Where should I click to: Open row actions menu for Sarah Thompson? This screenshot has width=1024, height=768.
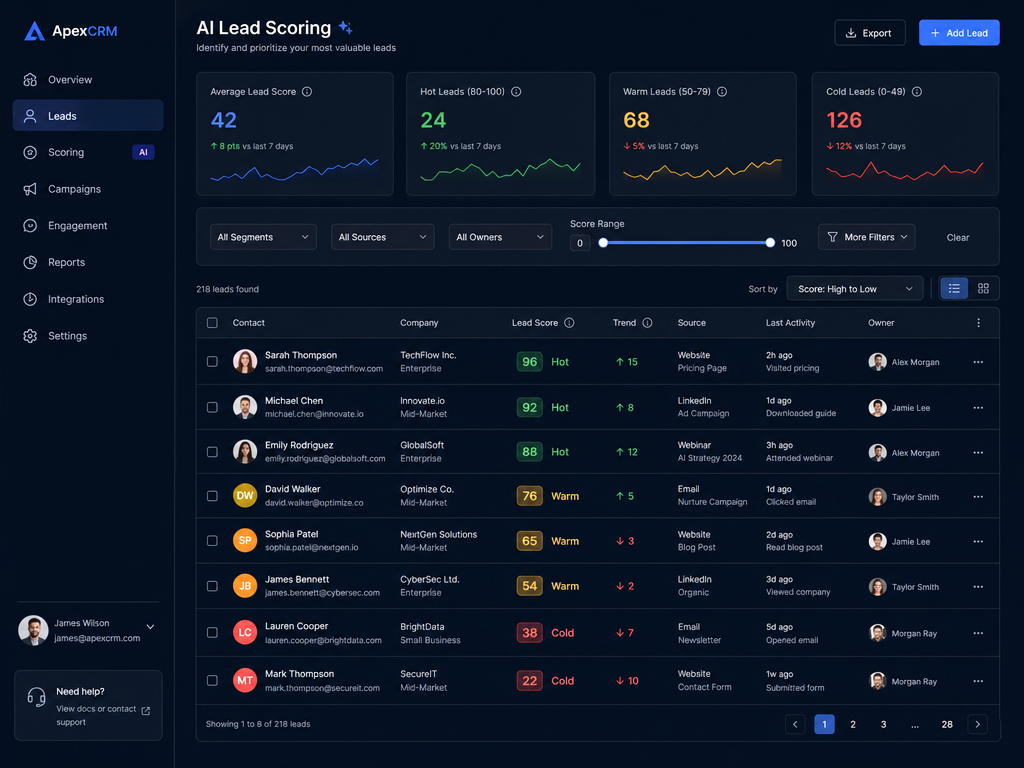coord(978,362)
